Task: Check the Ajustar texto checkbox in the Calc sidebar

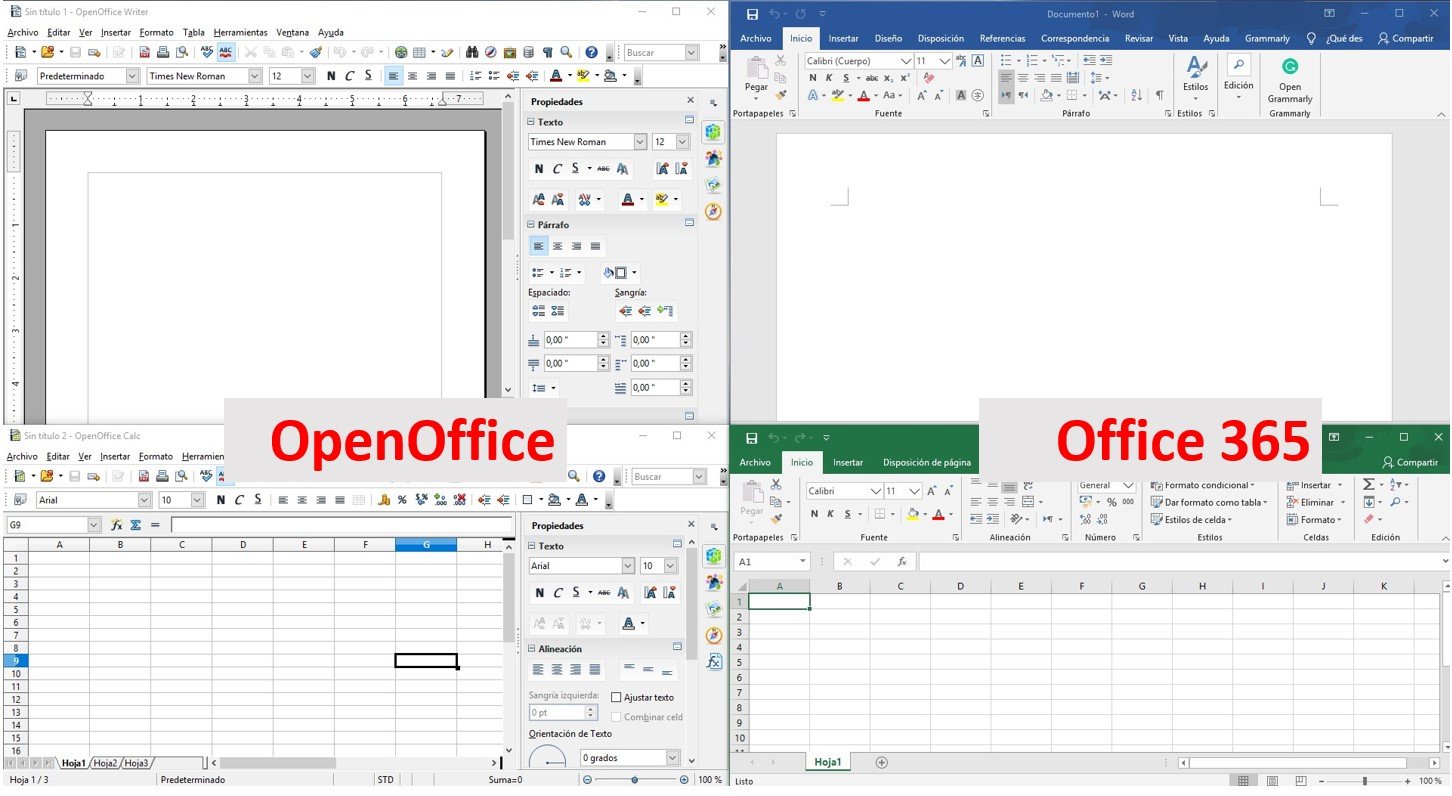Action: click(x=616, y=697)
